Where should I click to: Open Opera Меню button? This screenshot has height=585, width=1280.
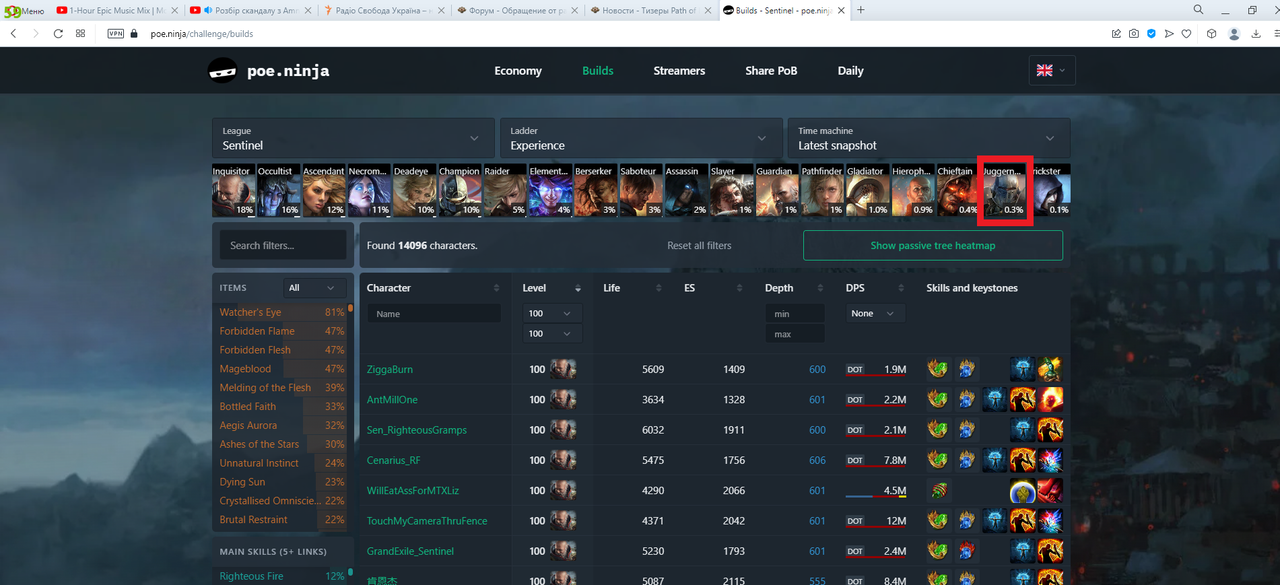pyautogui.click(x=24, y=10)
